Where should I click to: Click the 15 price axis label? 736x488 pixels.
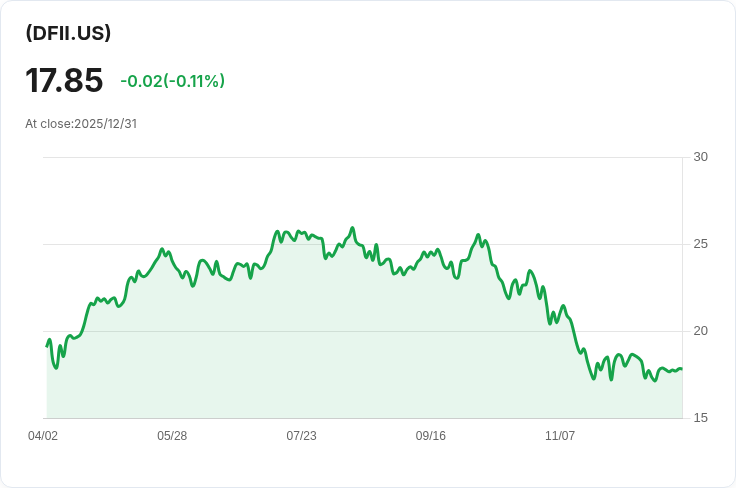click(700, 418)
